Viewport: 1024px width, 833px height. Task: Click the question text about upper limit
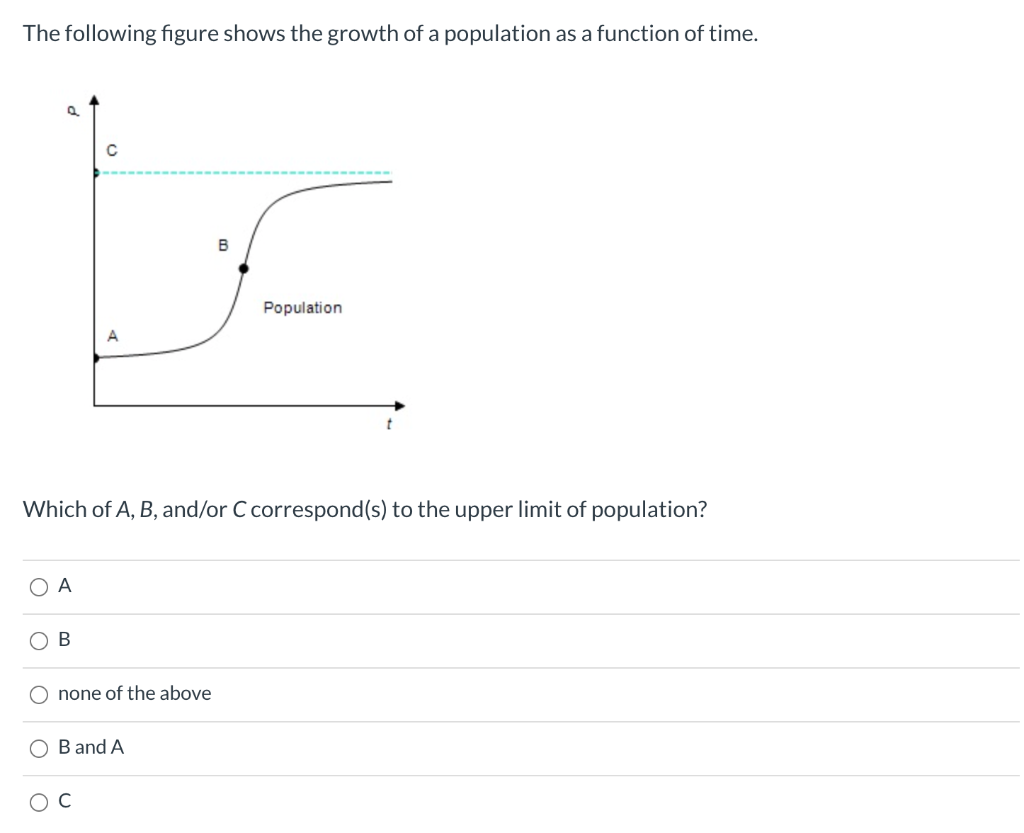tap(364, 509)
